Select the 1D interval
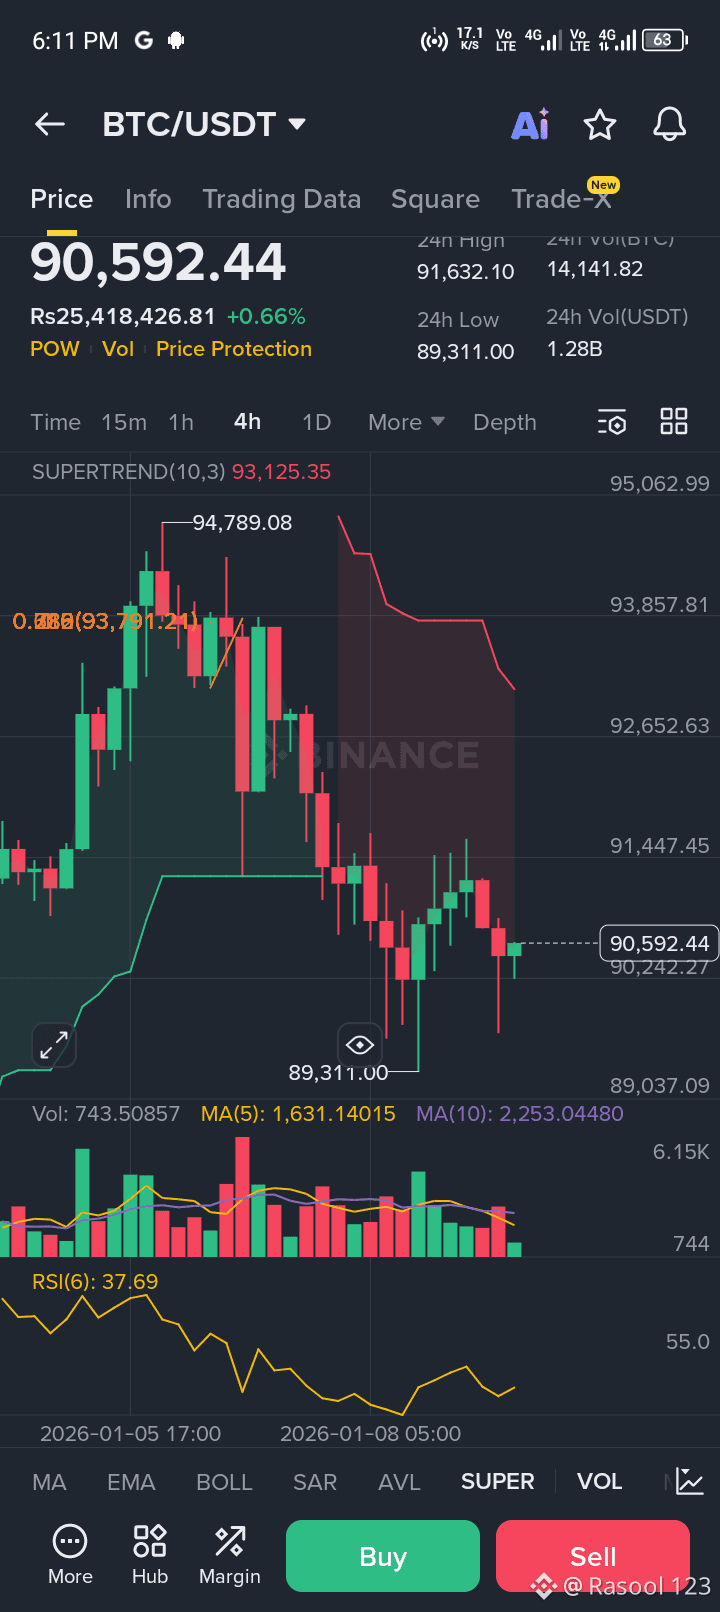Screen dimensions: 720x1612 [316, 422]
